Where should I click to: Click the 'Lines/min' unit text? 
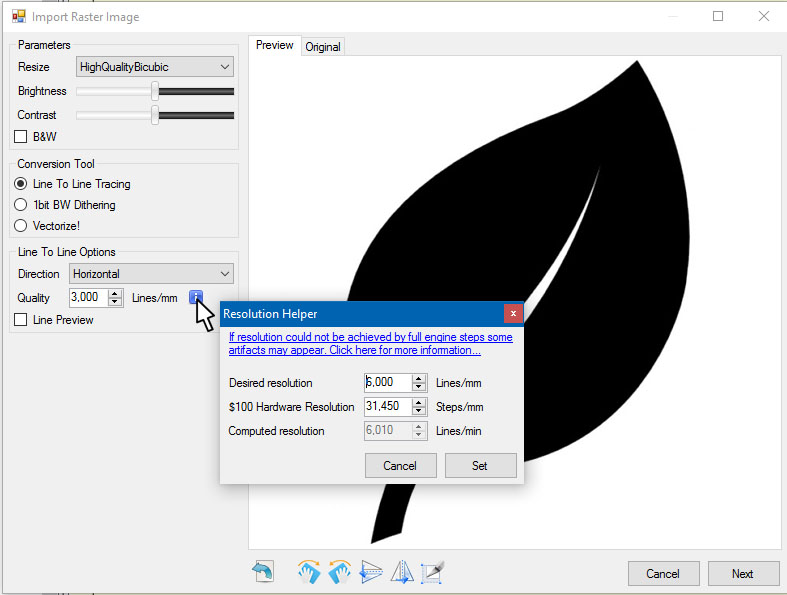[458, 431]
